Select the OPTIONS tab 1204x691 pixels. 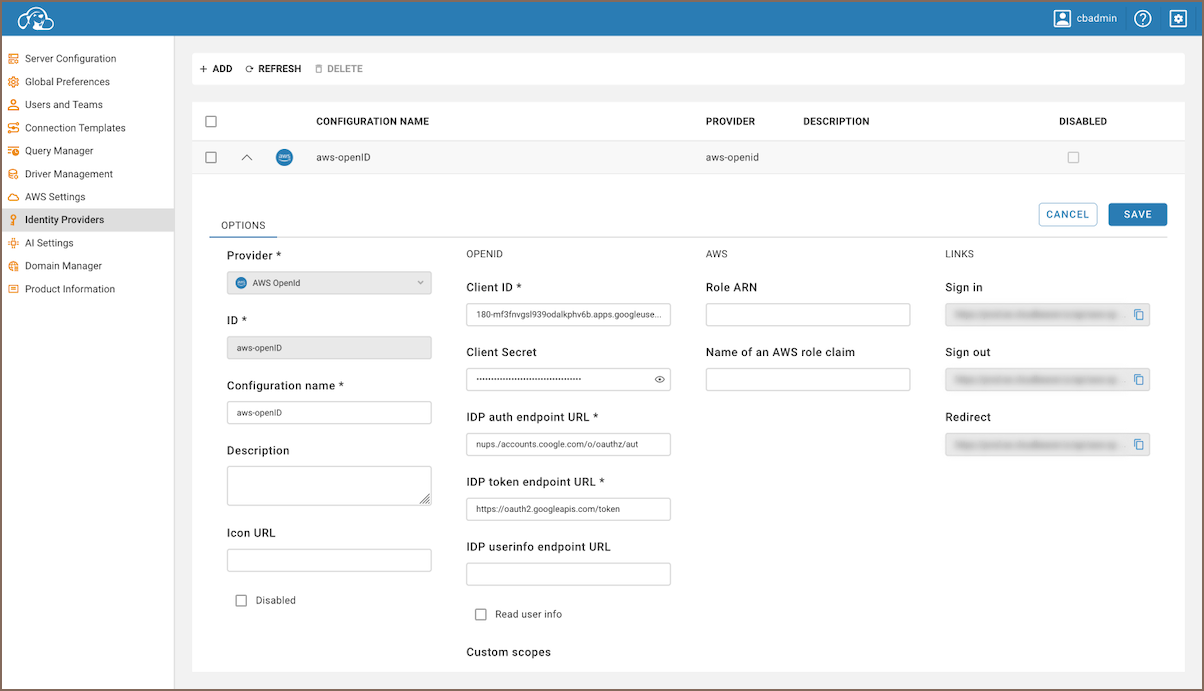(x=243, y=226)
